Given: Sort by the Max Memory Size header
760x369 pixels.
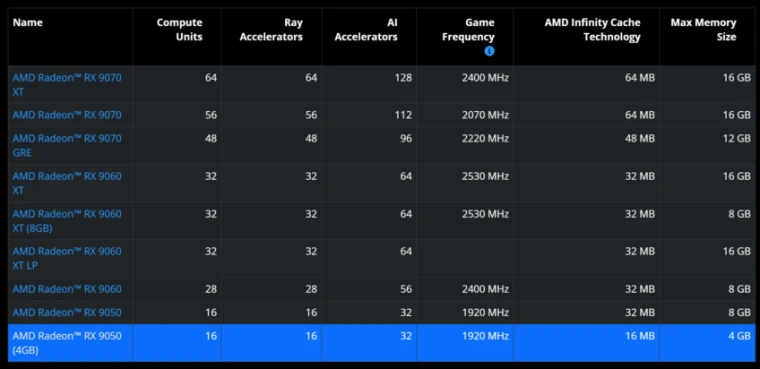Looking at the screenshot, I should point(703,30).
